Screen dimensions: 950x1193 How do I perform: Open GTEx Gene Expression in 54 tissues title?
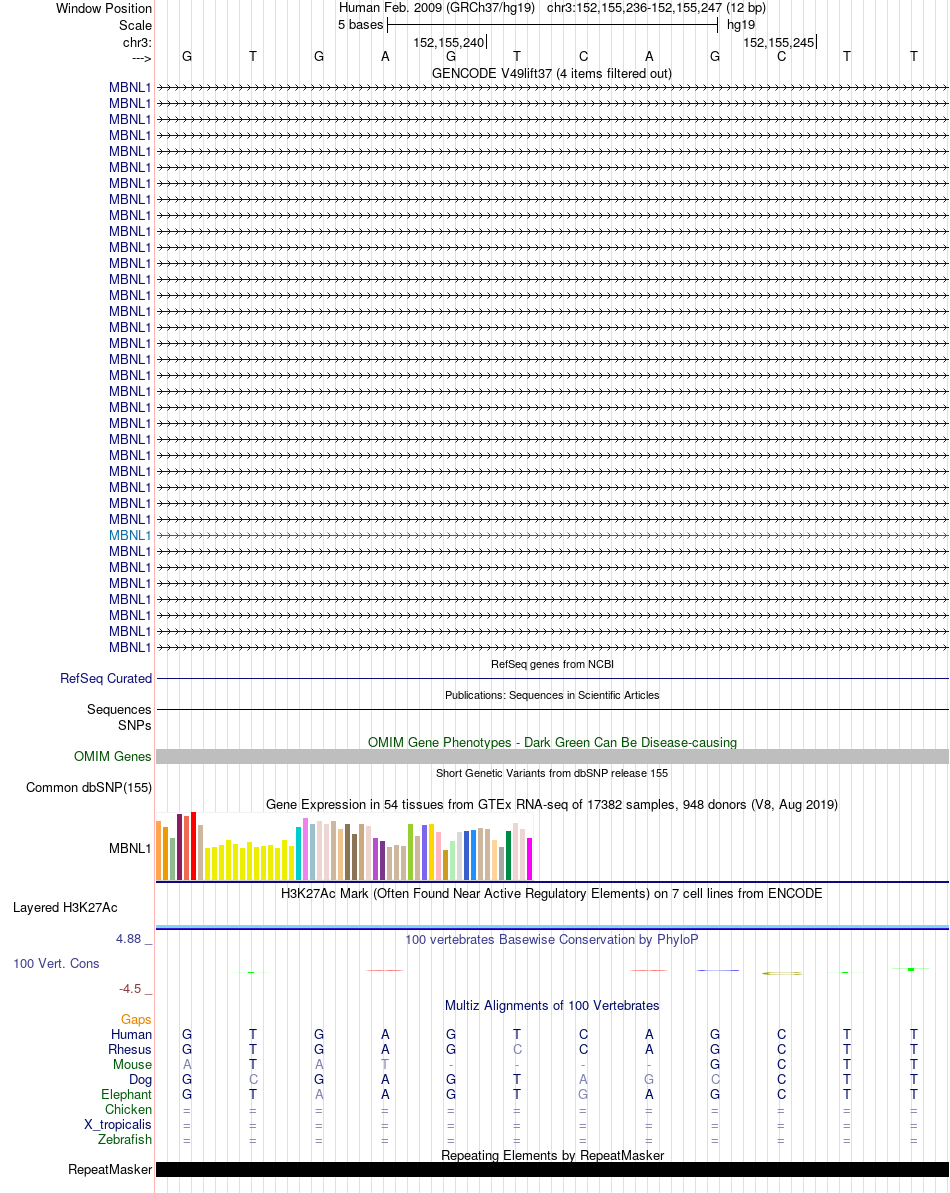coord(551,804)
